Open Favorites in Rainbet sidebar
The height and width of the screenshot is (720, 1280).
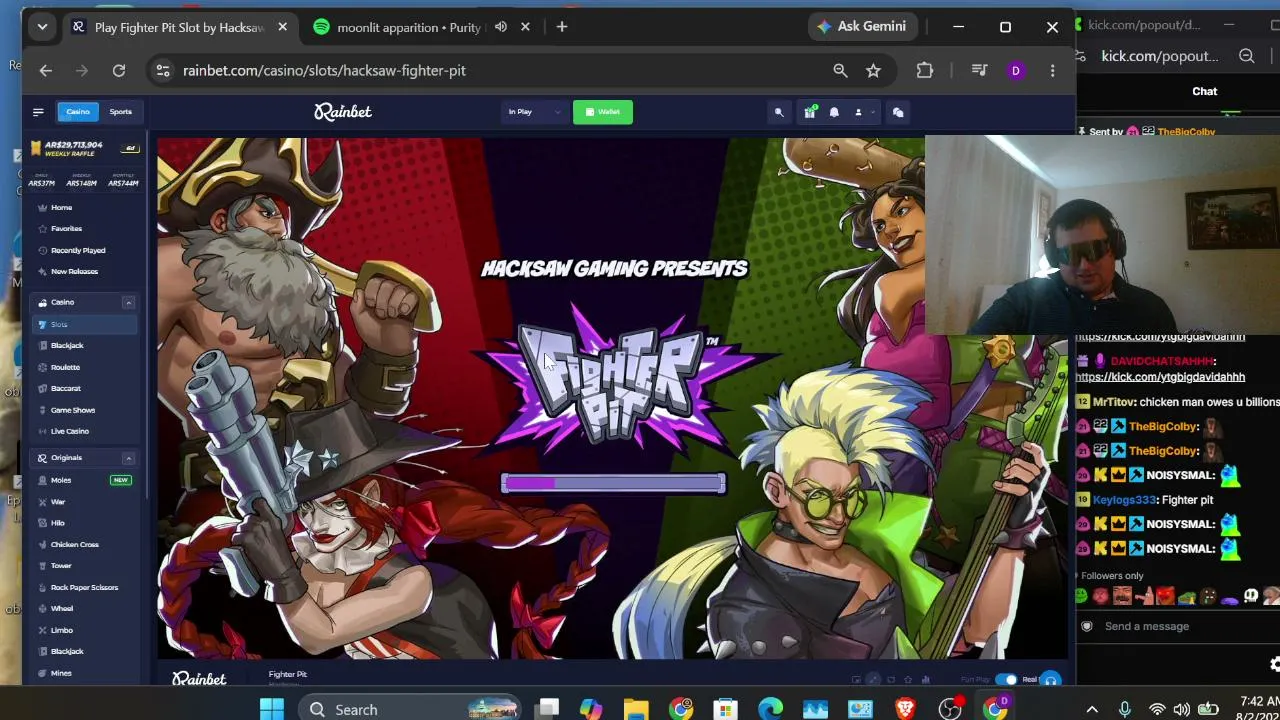point(66,229)
